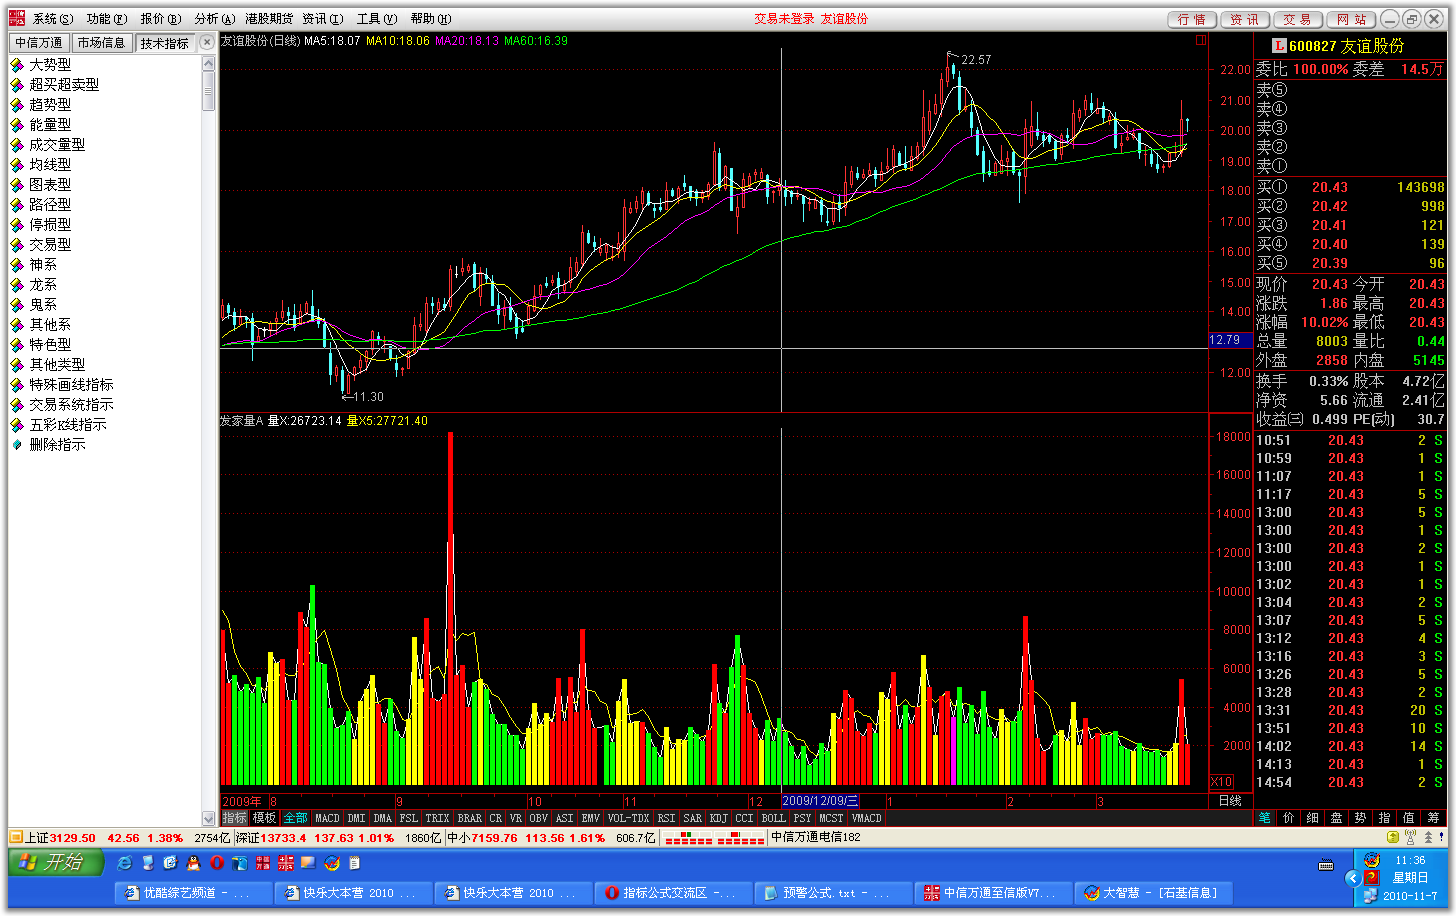The image size is (1456, 916).
Task: Launch Internet Explorer from quick launch
Action: click(125, 863)
